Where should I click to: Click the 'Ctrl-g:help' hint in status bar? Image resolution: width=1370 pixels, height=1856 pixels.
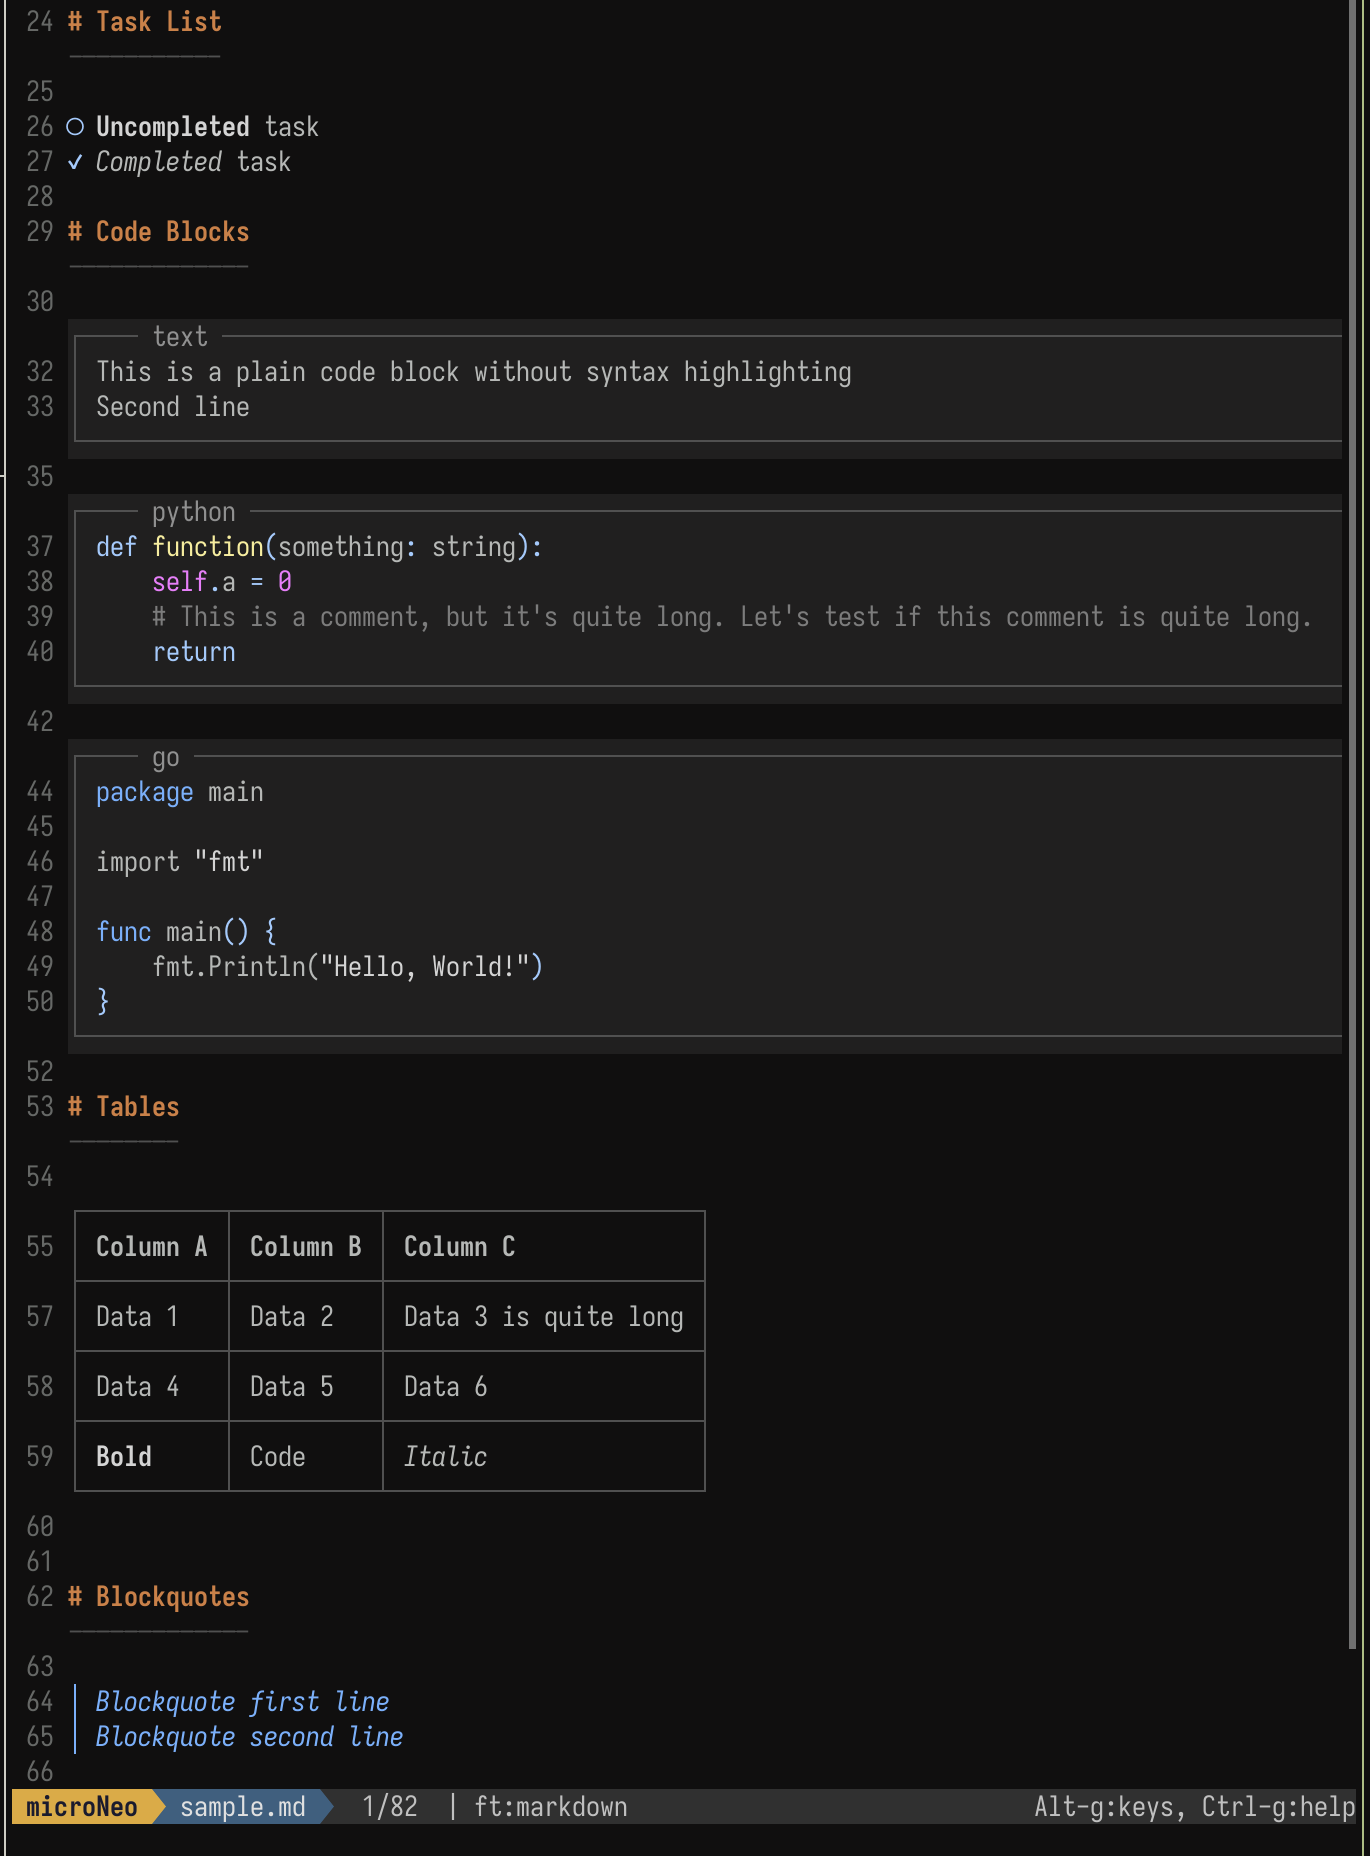click(1278, 1807)
